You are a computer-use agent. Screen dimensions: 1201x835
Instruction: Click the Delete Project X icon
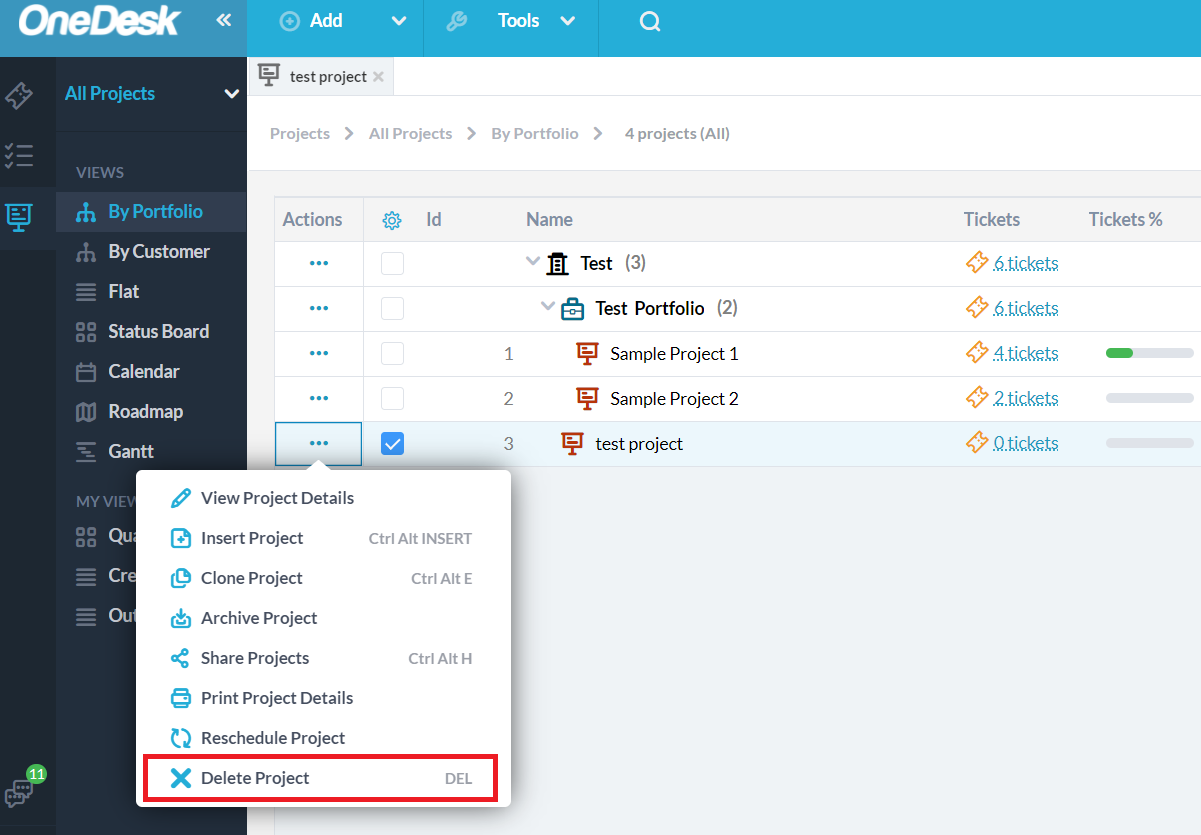point(181,778)
